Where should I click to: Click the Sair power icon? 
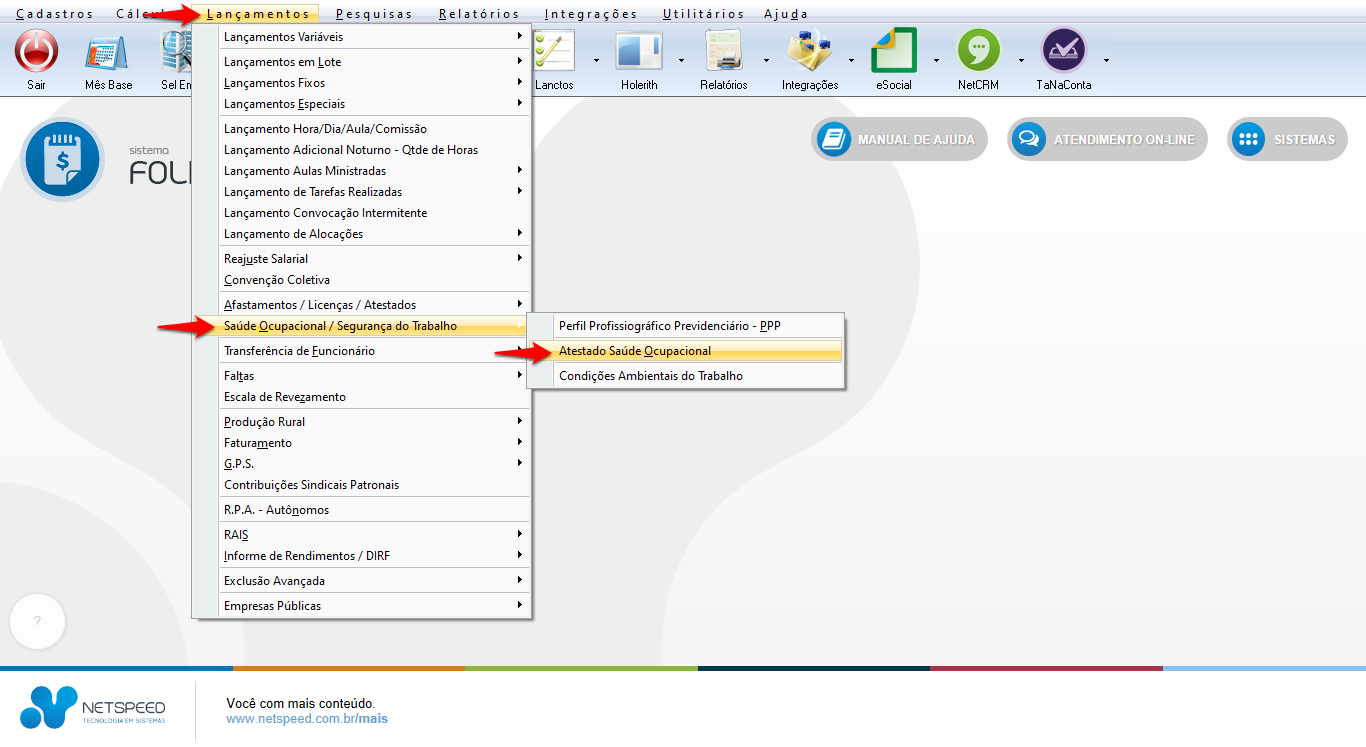coord(36,51)
